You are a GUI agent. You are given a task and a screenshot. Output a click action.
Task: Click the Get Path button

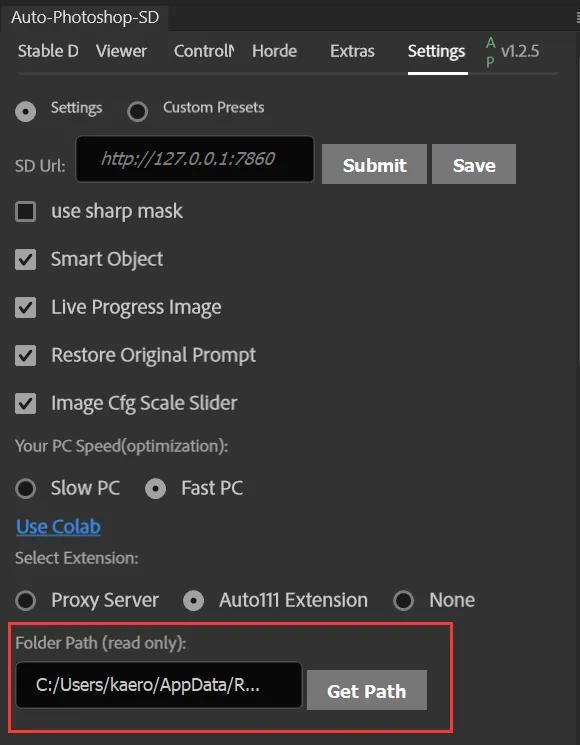(x=367, y=690)
